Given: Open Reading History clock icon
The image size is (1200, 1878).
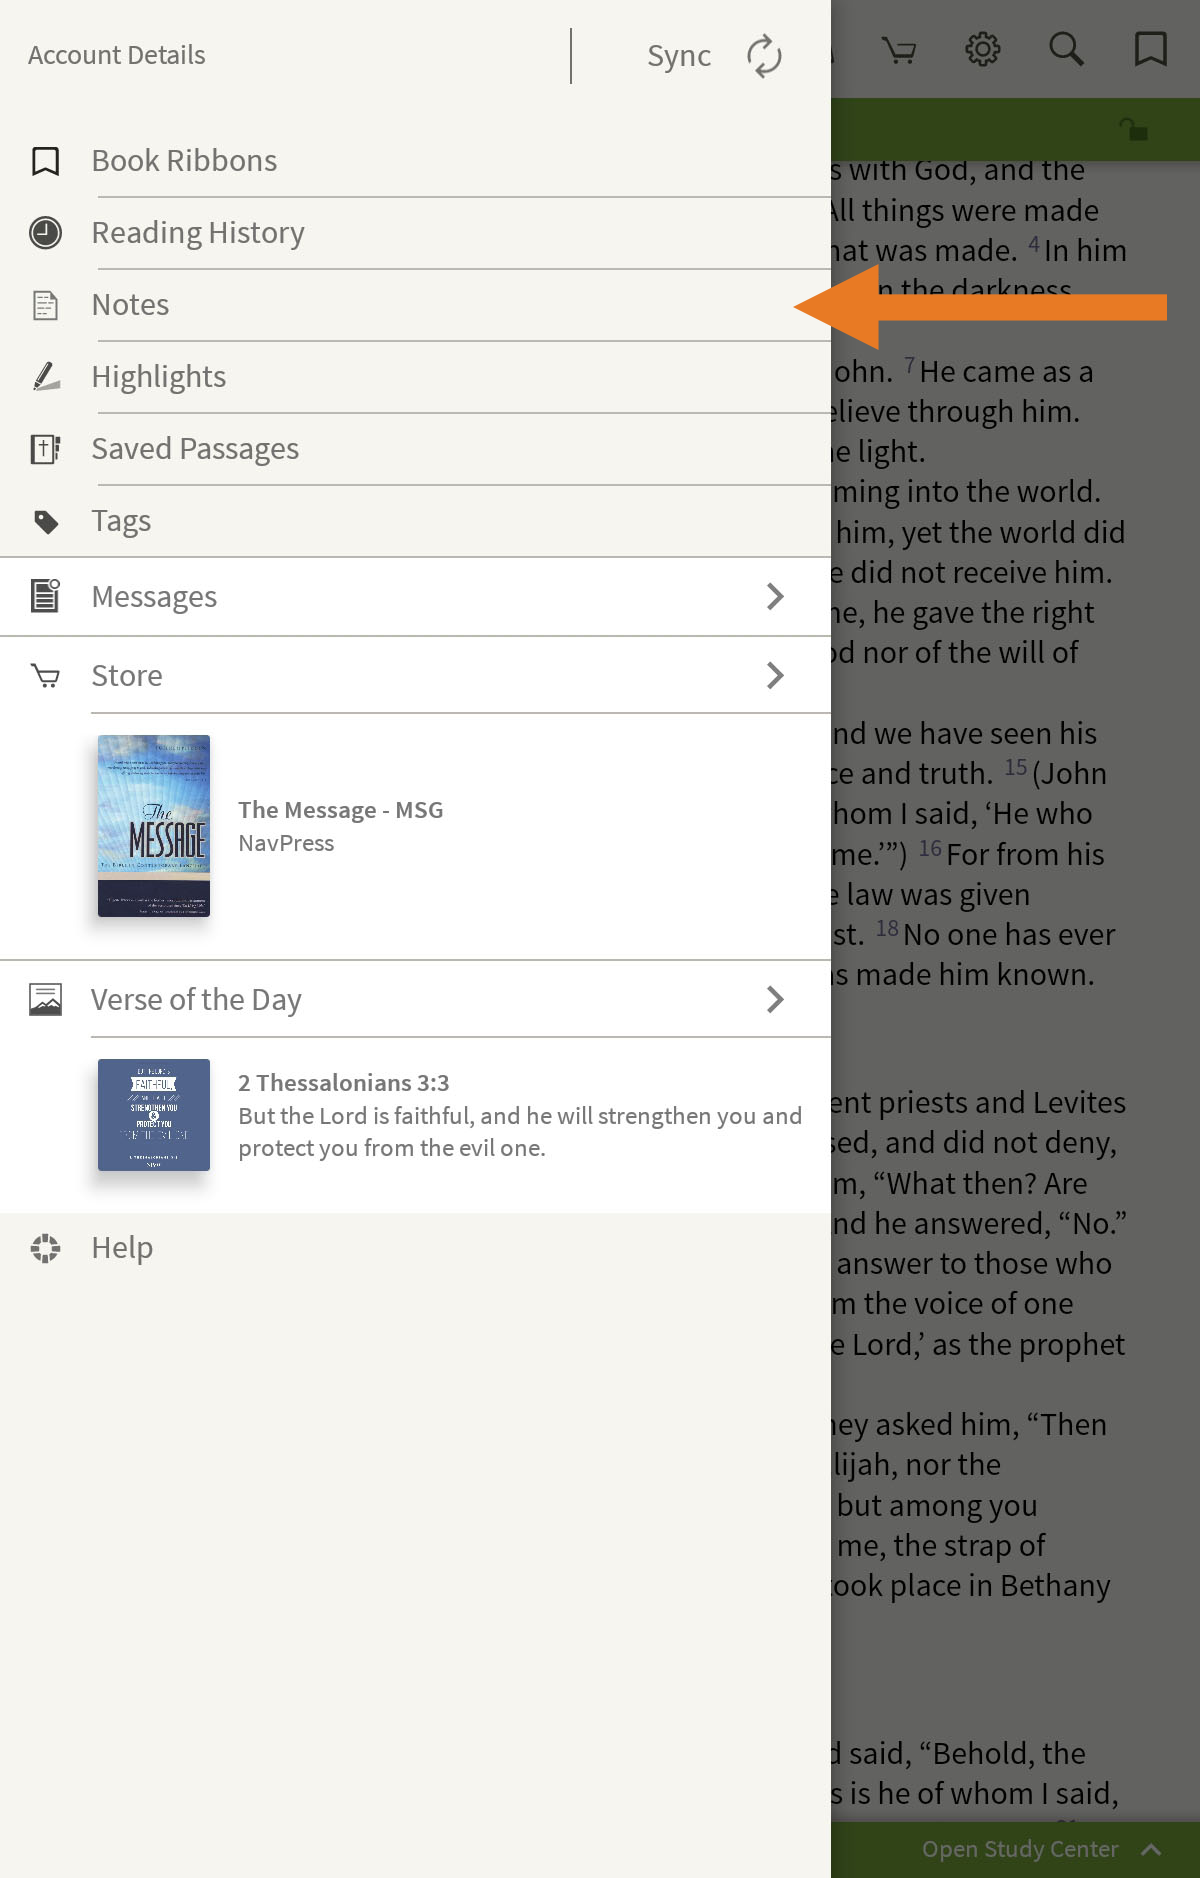Looking at the screenshot, I should [45, 233].
